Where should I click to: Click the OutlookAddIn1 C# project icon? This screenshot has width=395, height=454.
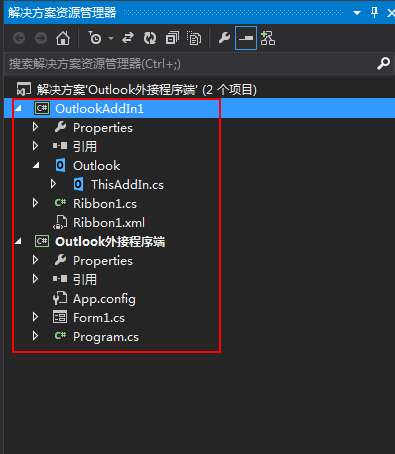pos(42,108)
